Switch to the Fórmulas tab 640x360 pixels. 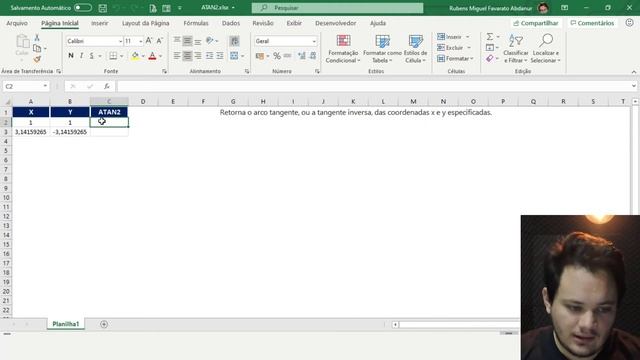click(x=196, y=23)
